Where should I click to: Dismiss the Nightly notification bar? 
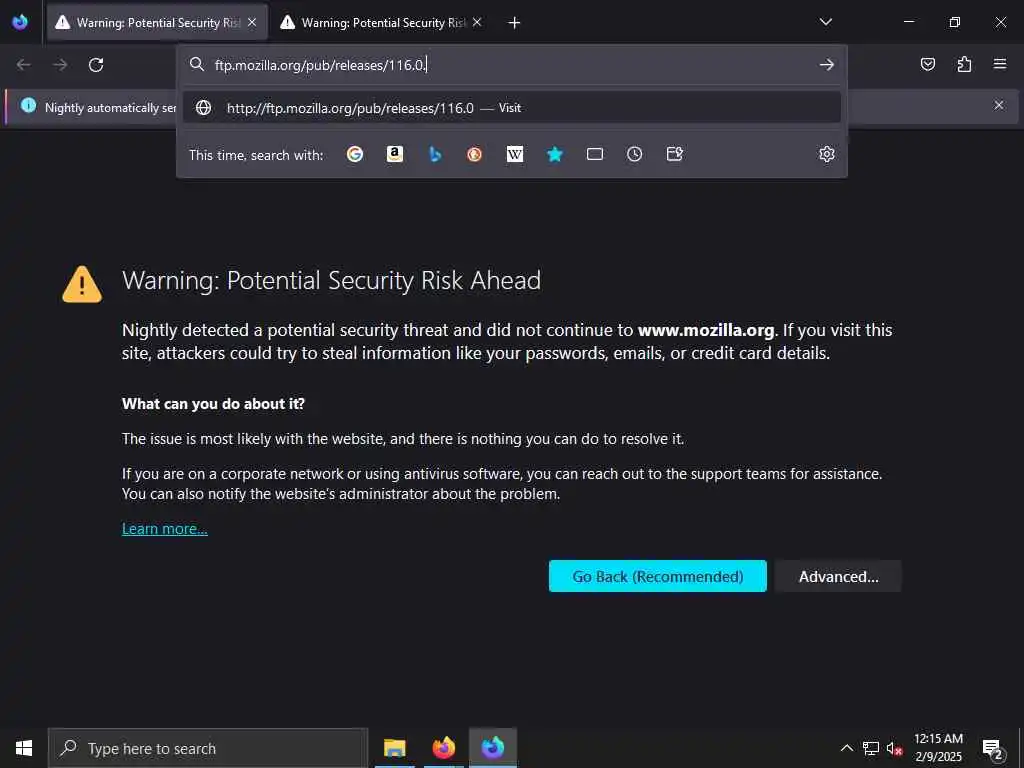pyautogui.click(x=999, y=105)
